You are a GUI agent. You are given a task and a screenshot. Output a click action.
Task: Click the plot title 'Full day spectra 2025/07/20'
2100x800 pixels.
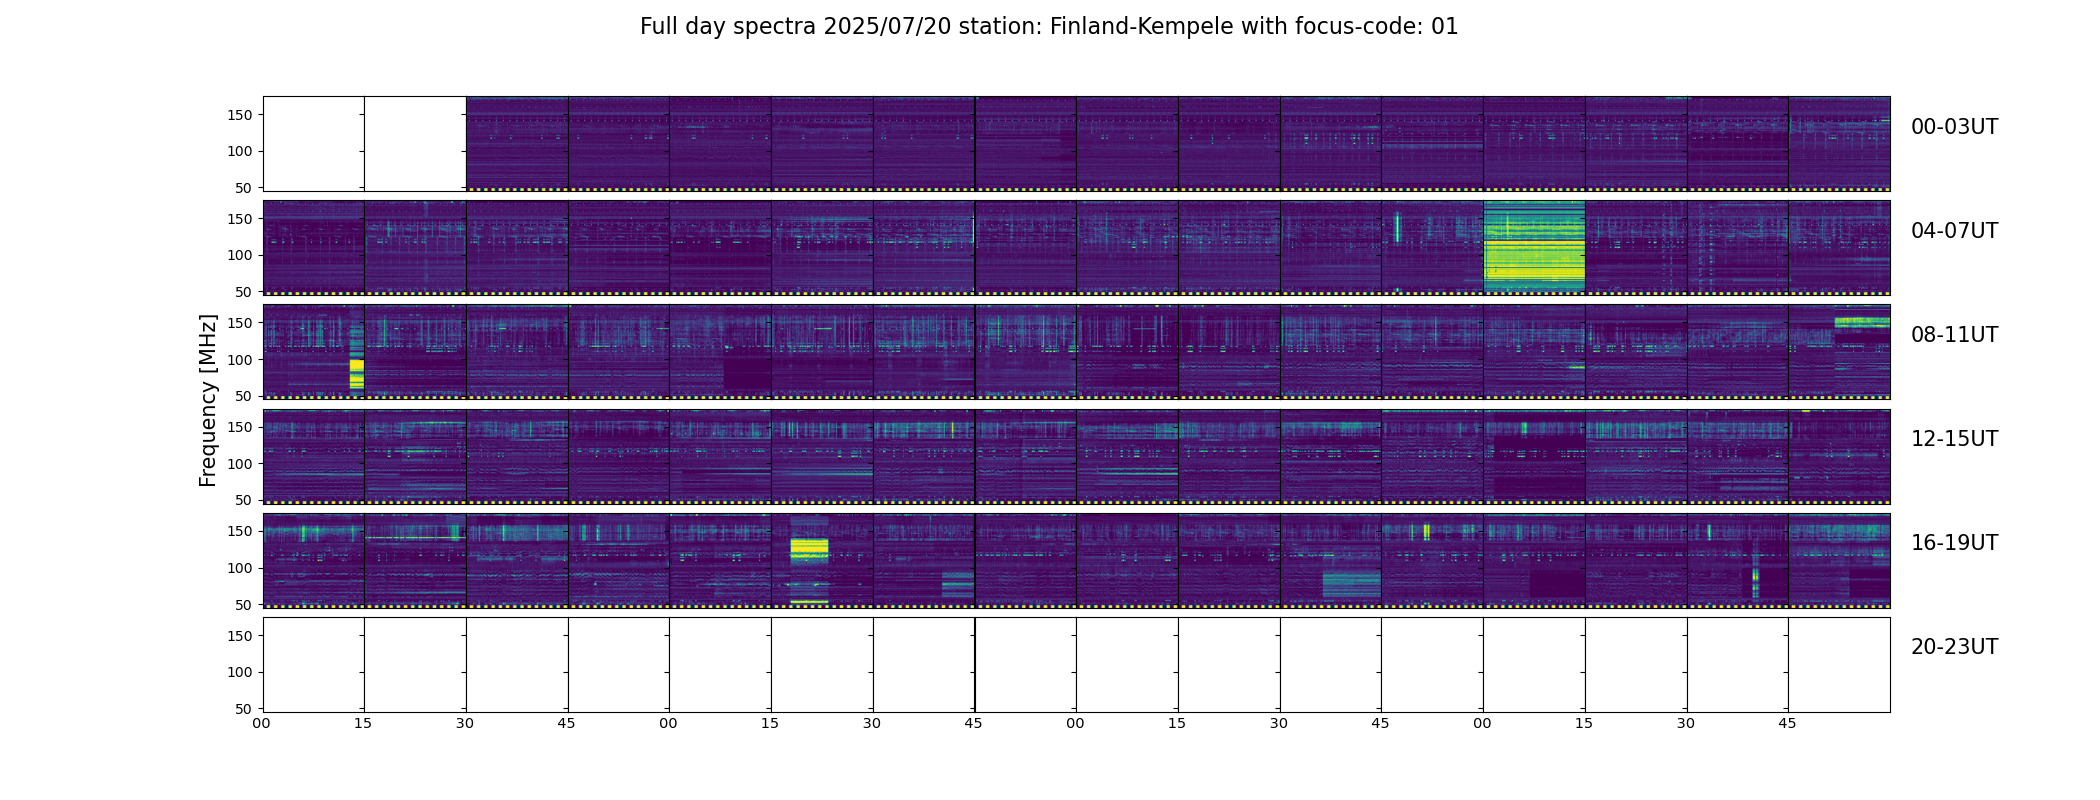[x=1049, y=27]
